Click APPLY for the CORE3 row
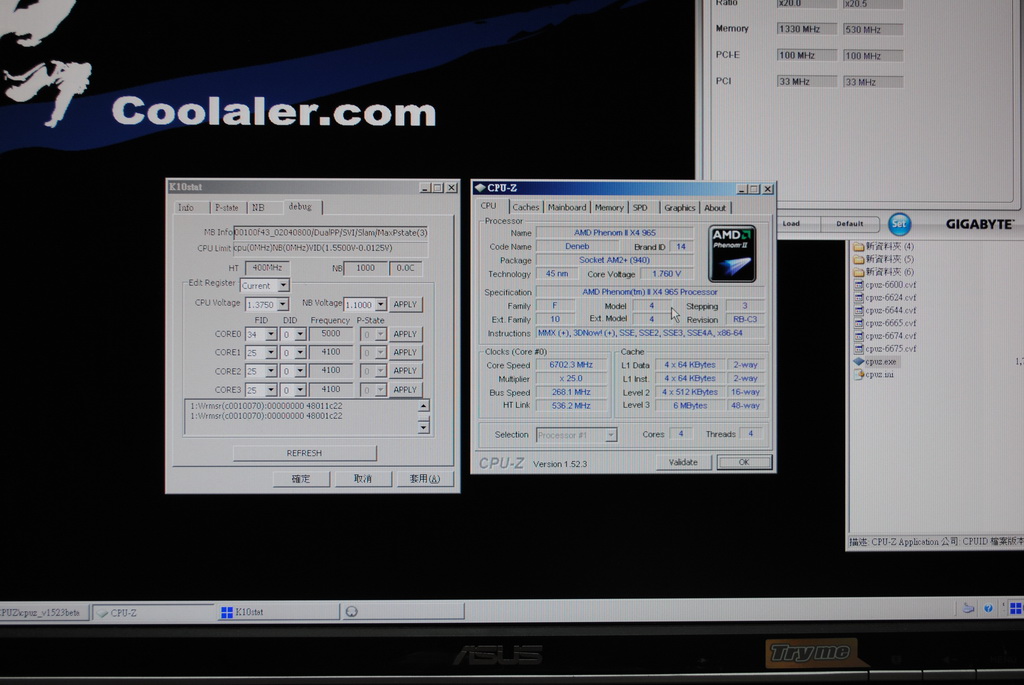 pyautogui.click(x=405, y=390)
